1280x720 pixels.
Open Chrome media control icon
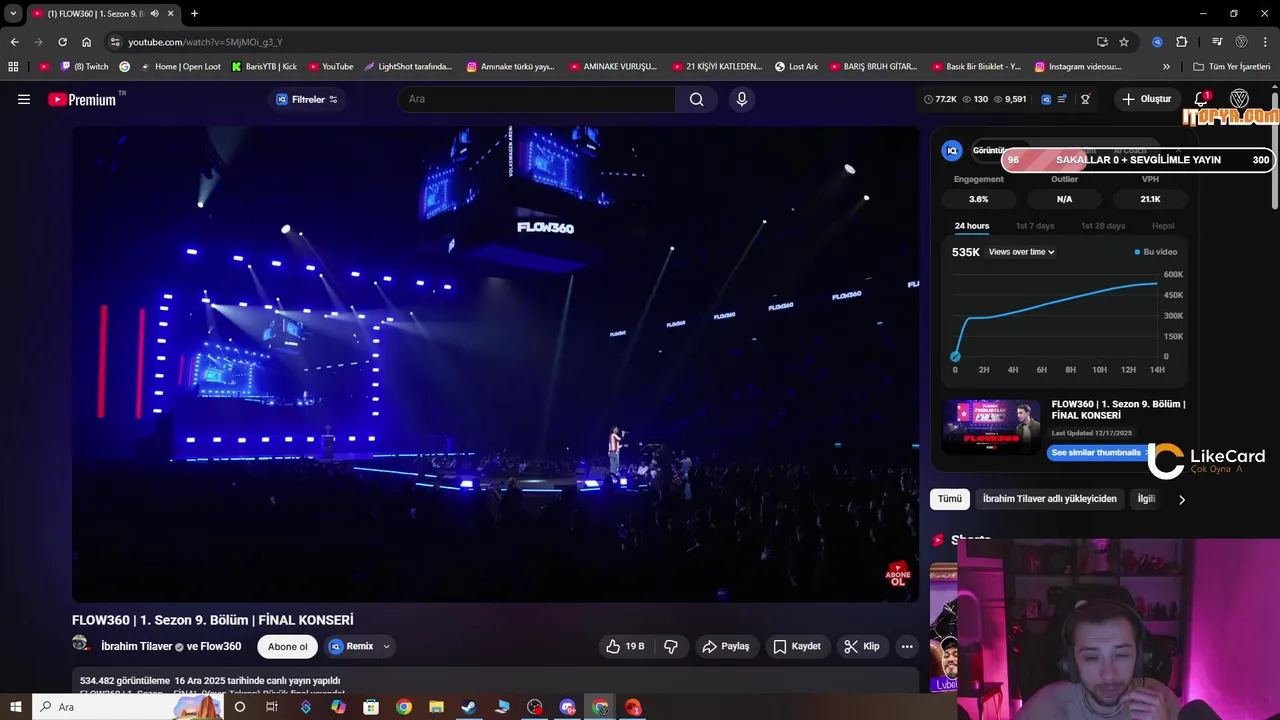pyautogui.click(x=1217, y=42)
